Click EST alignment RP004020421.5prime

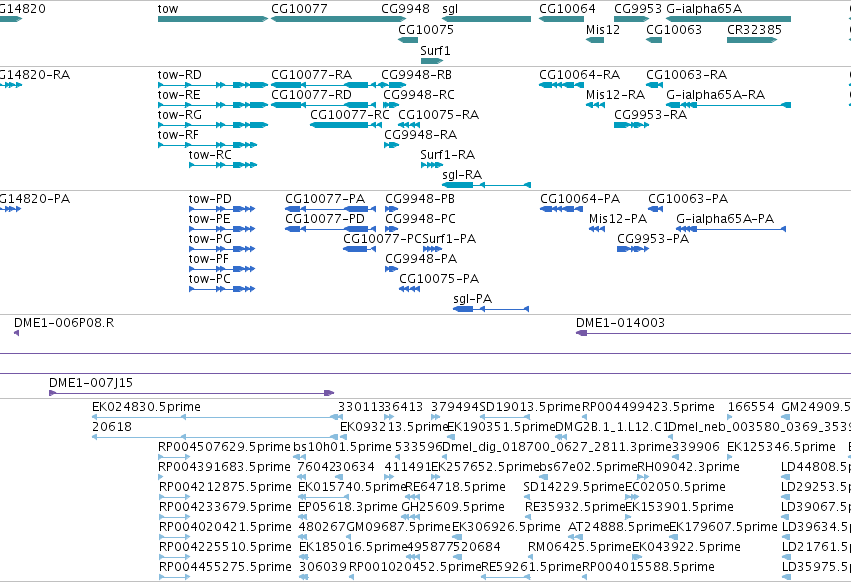[x=174, y=537]
